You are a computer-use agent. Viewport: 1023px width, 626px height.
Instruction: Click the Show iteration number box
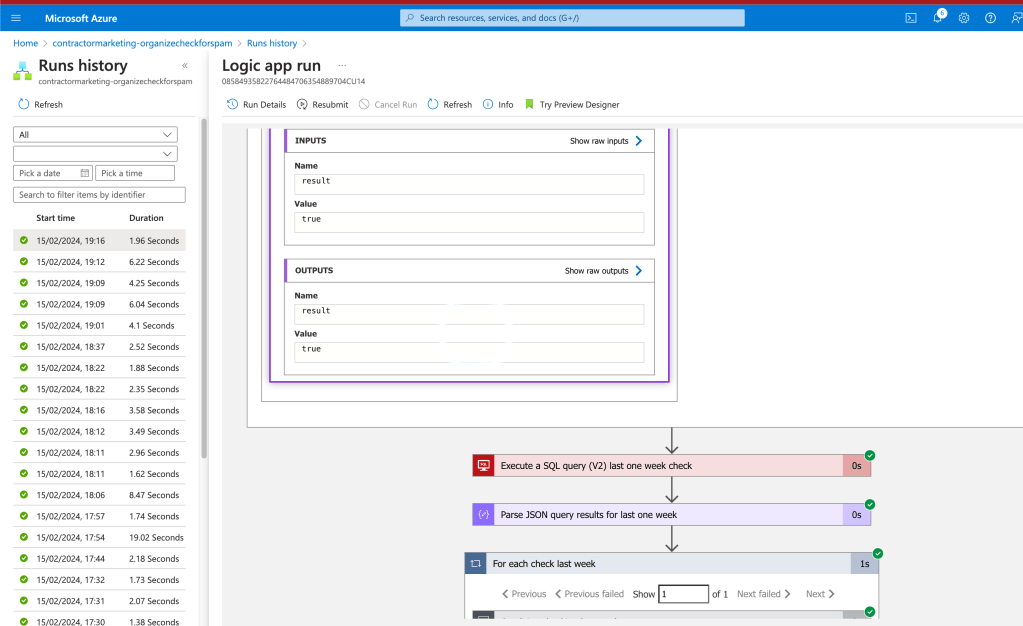(x=683, y=594)
